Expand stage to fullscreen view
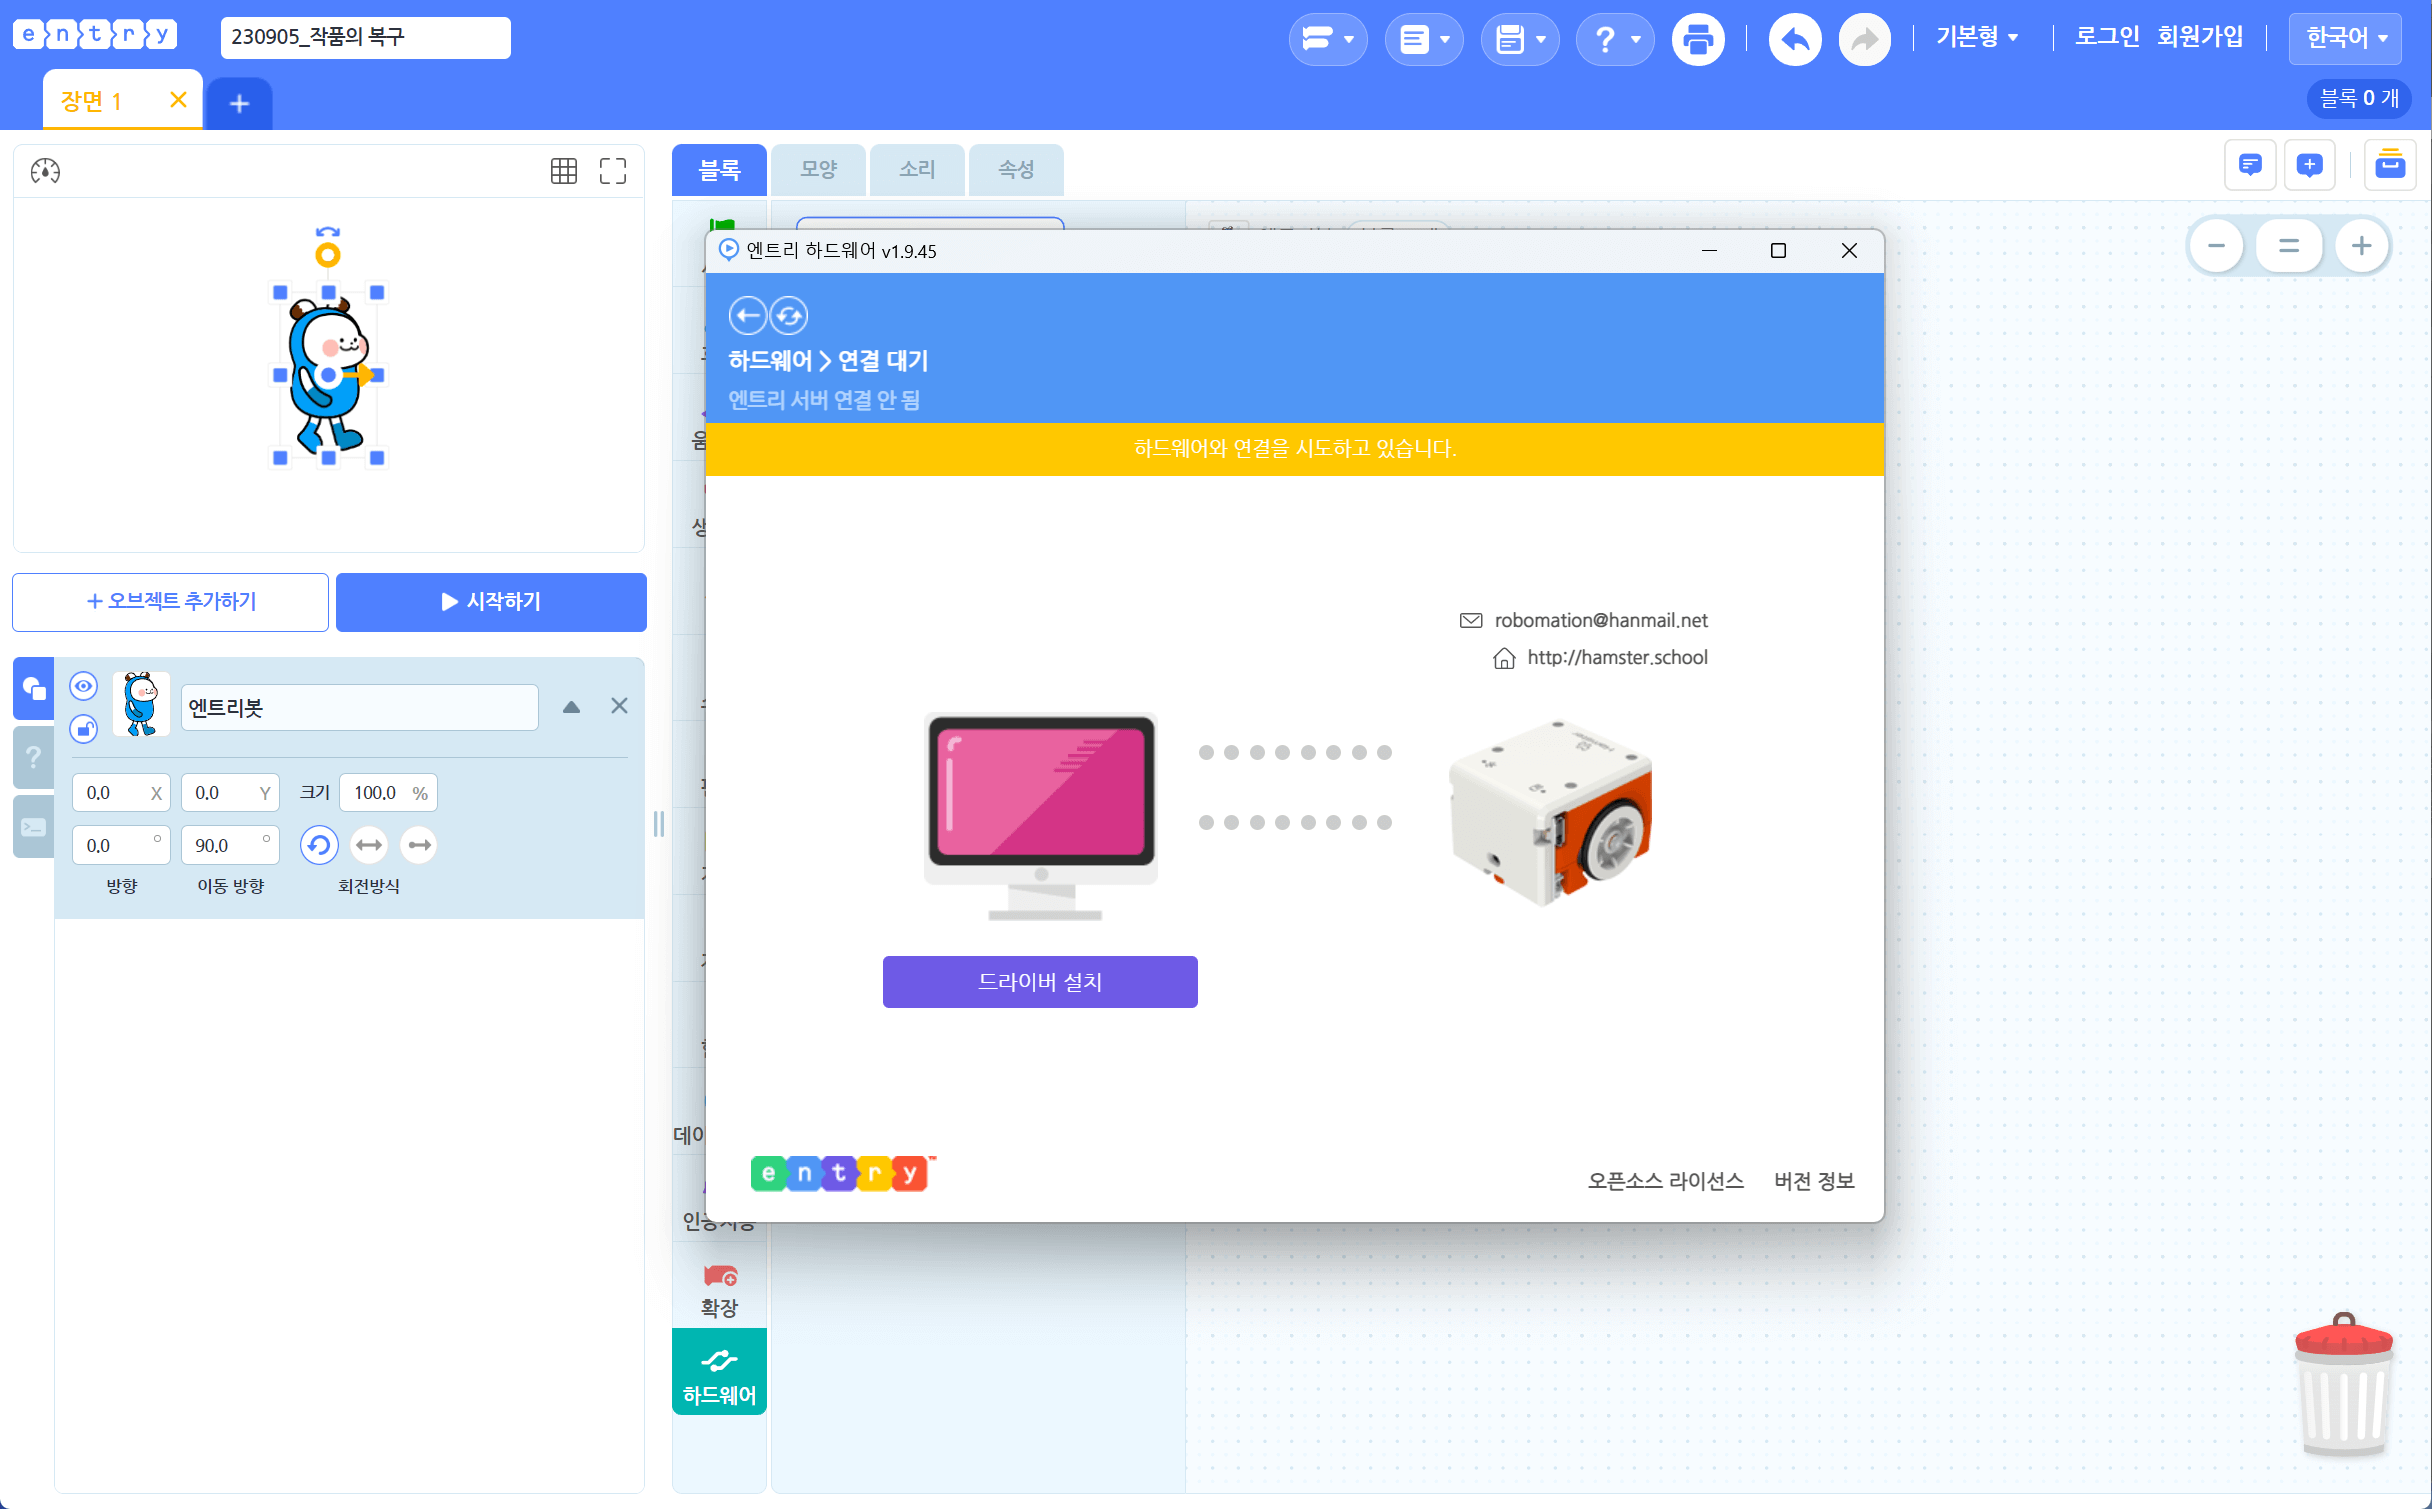 tap(613, 171)
